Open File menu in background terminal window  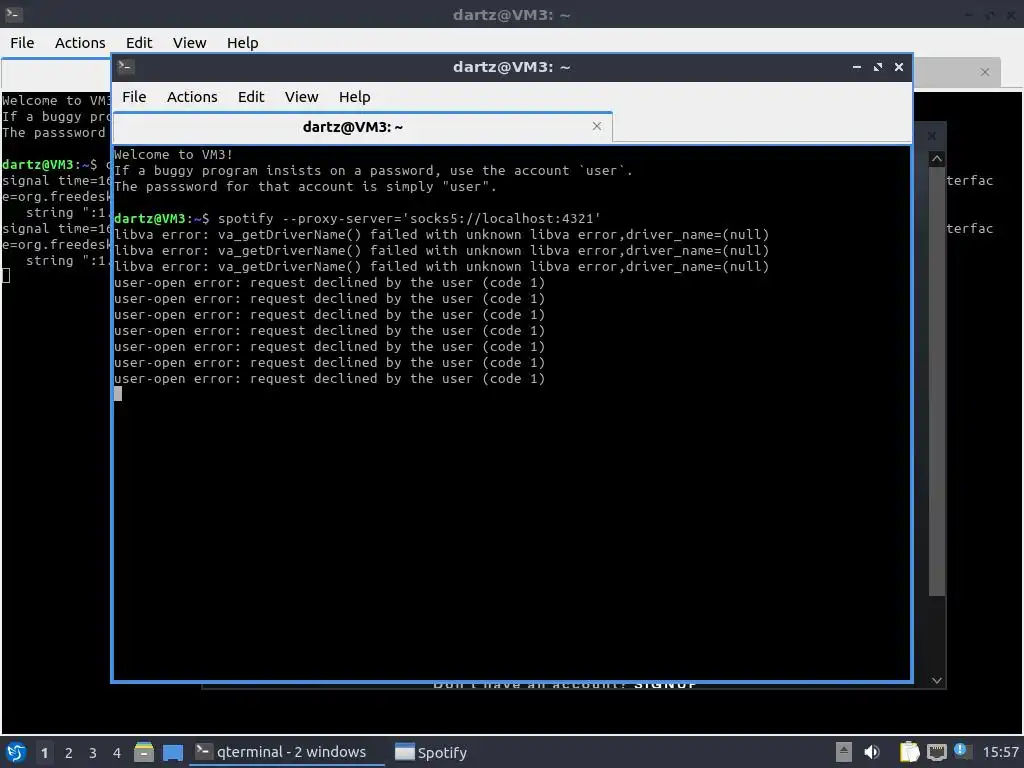click(22, 42)
